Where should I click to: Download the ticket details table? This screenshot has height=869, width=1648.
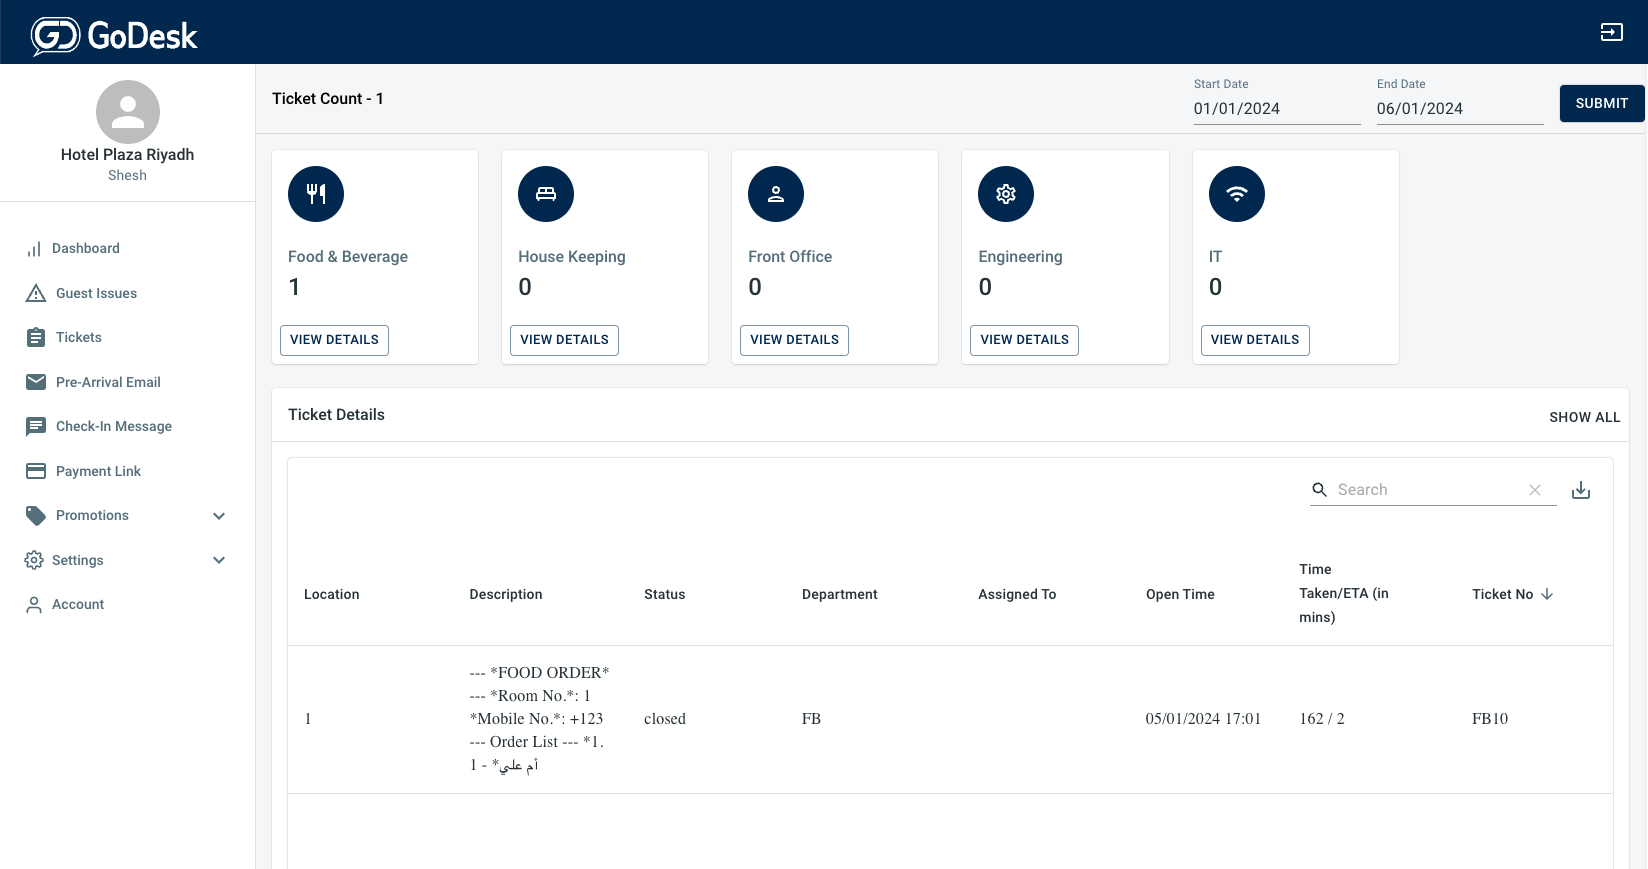pyautogui.click(x=1581, y=490)
